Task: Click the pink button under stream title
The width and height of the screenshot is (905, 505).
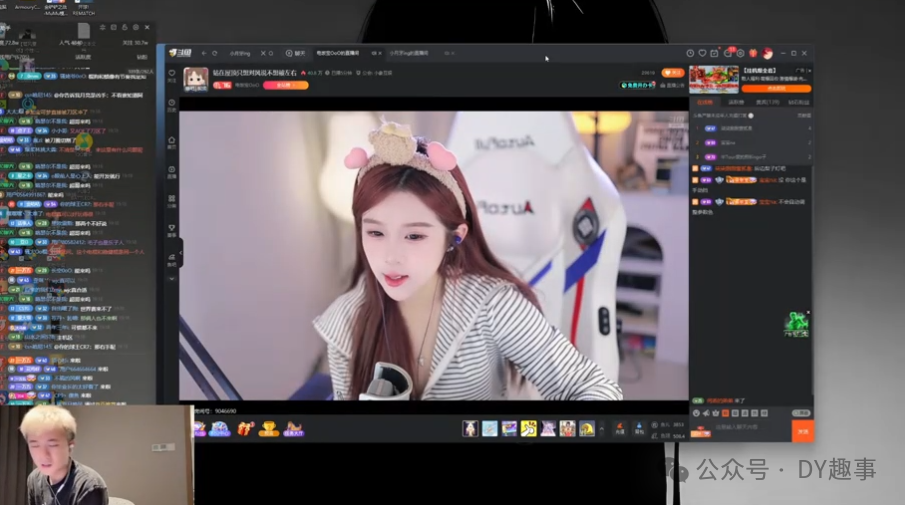Action: click(x=286, y=85)
